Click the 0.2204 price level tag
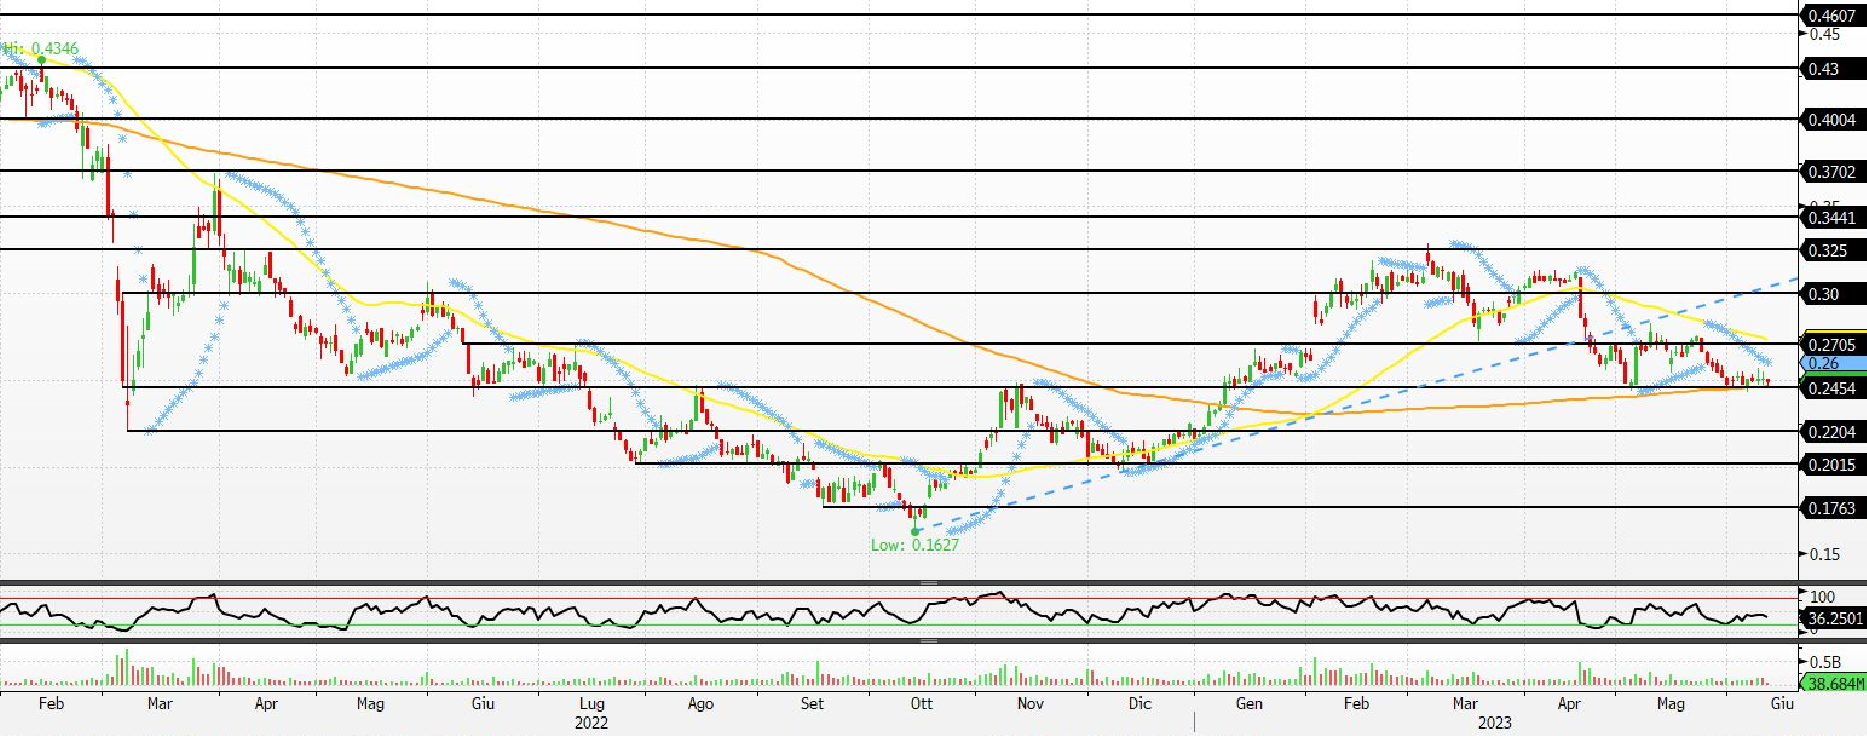 (x=1832, y=432)
